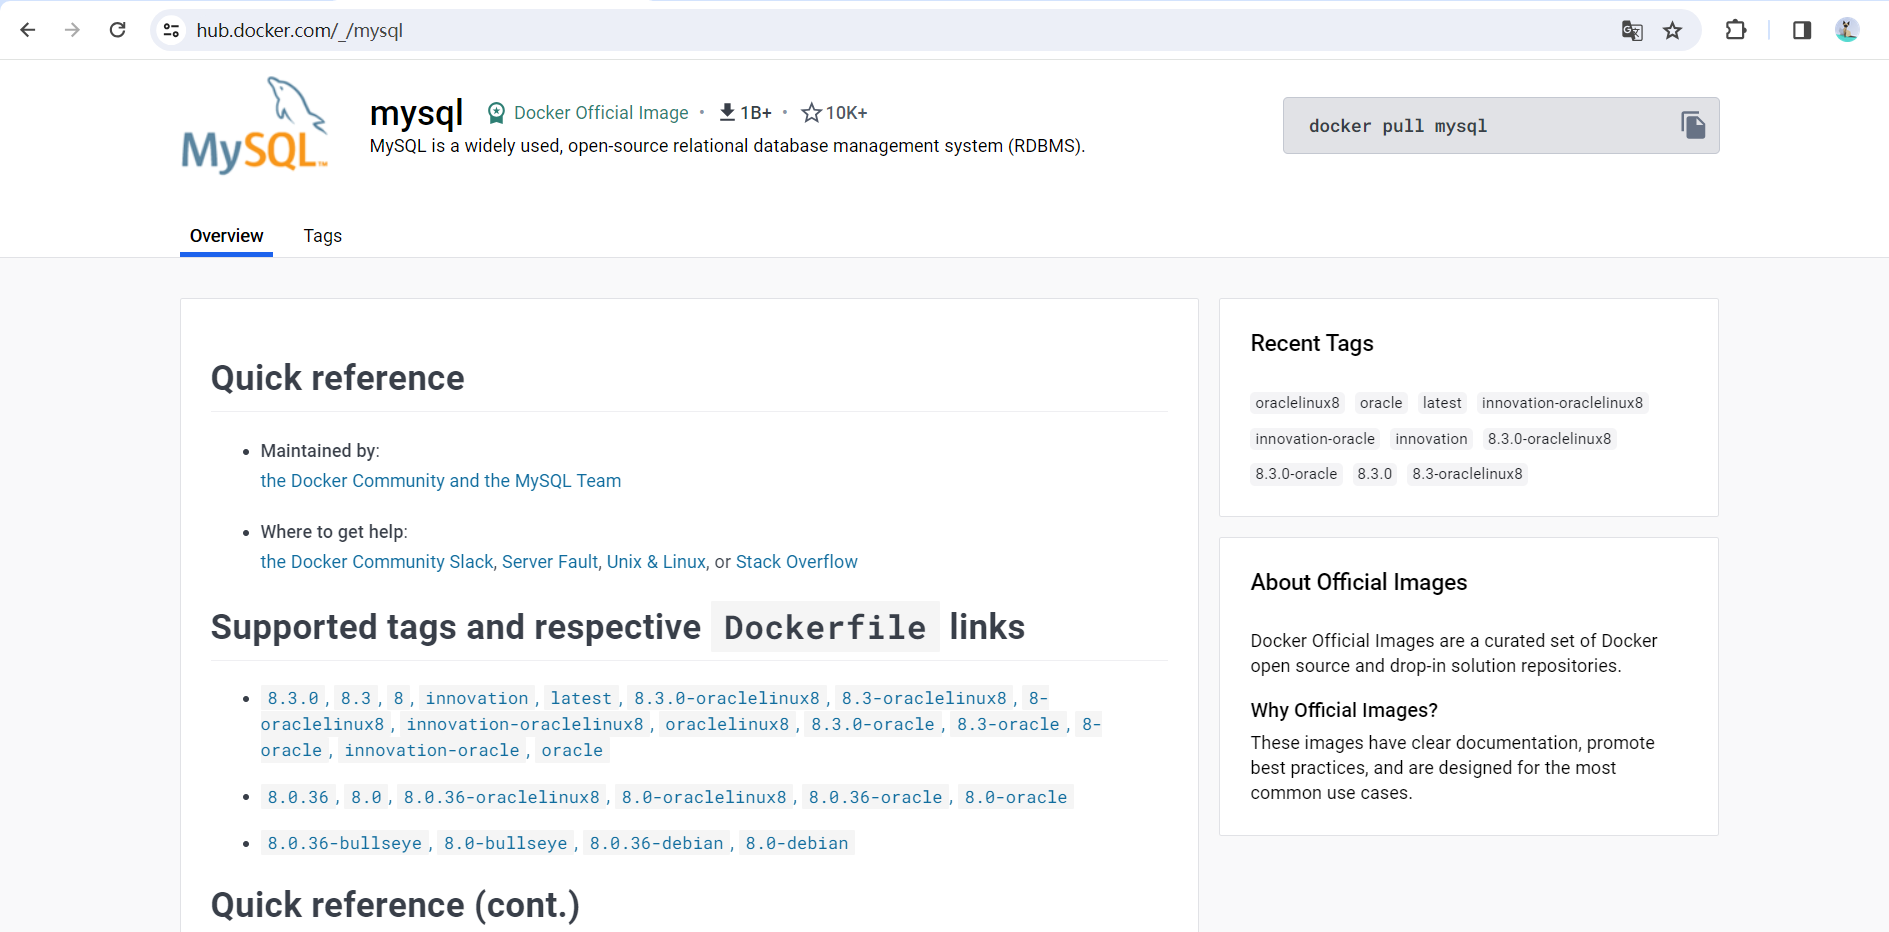The height and width of the screenshot is (932, 1889).
Task: Open the innovation Dockerfile tag link
Action: tap(477, 698)
